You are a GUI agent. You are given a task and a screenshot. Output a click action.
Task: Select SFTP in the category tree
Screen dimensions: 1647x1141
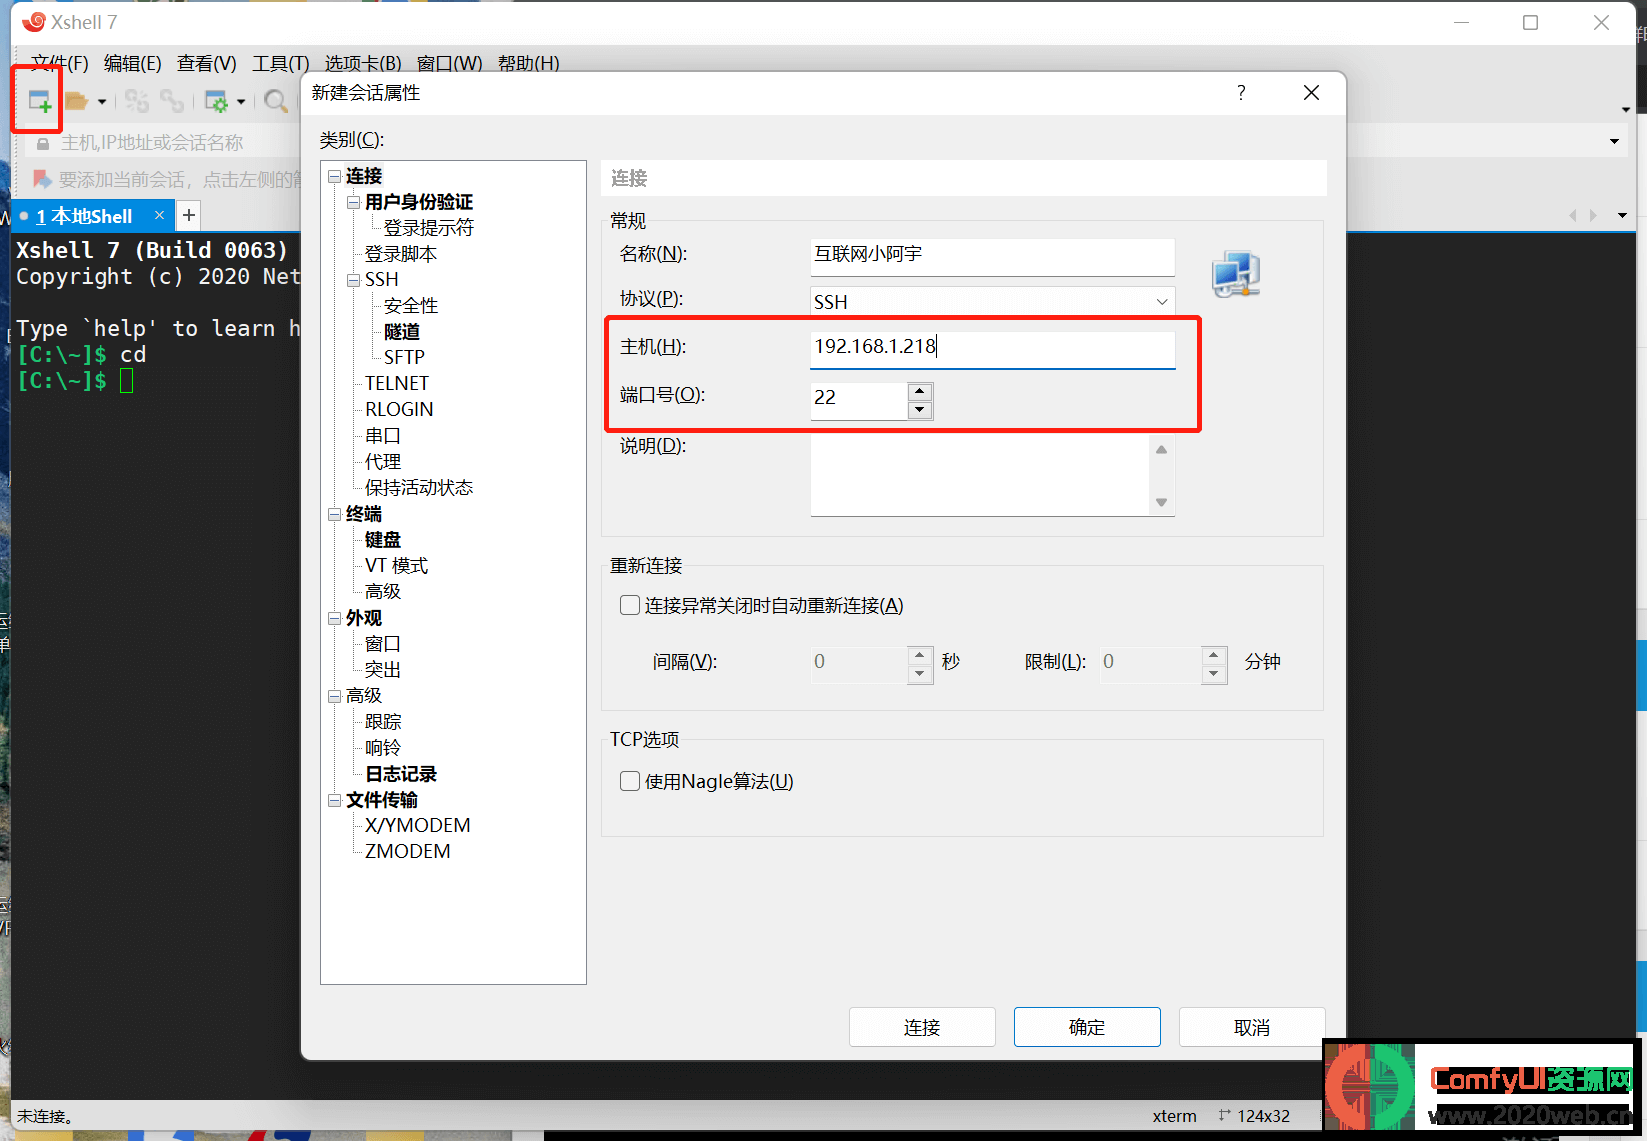[404, 358]
